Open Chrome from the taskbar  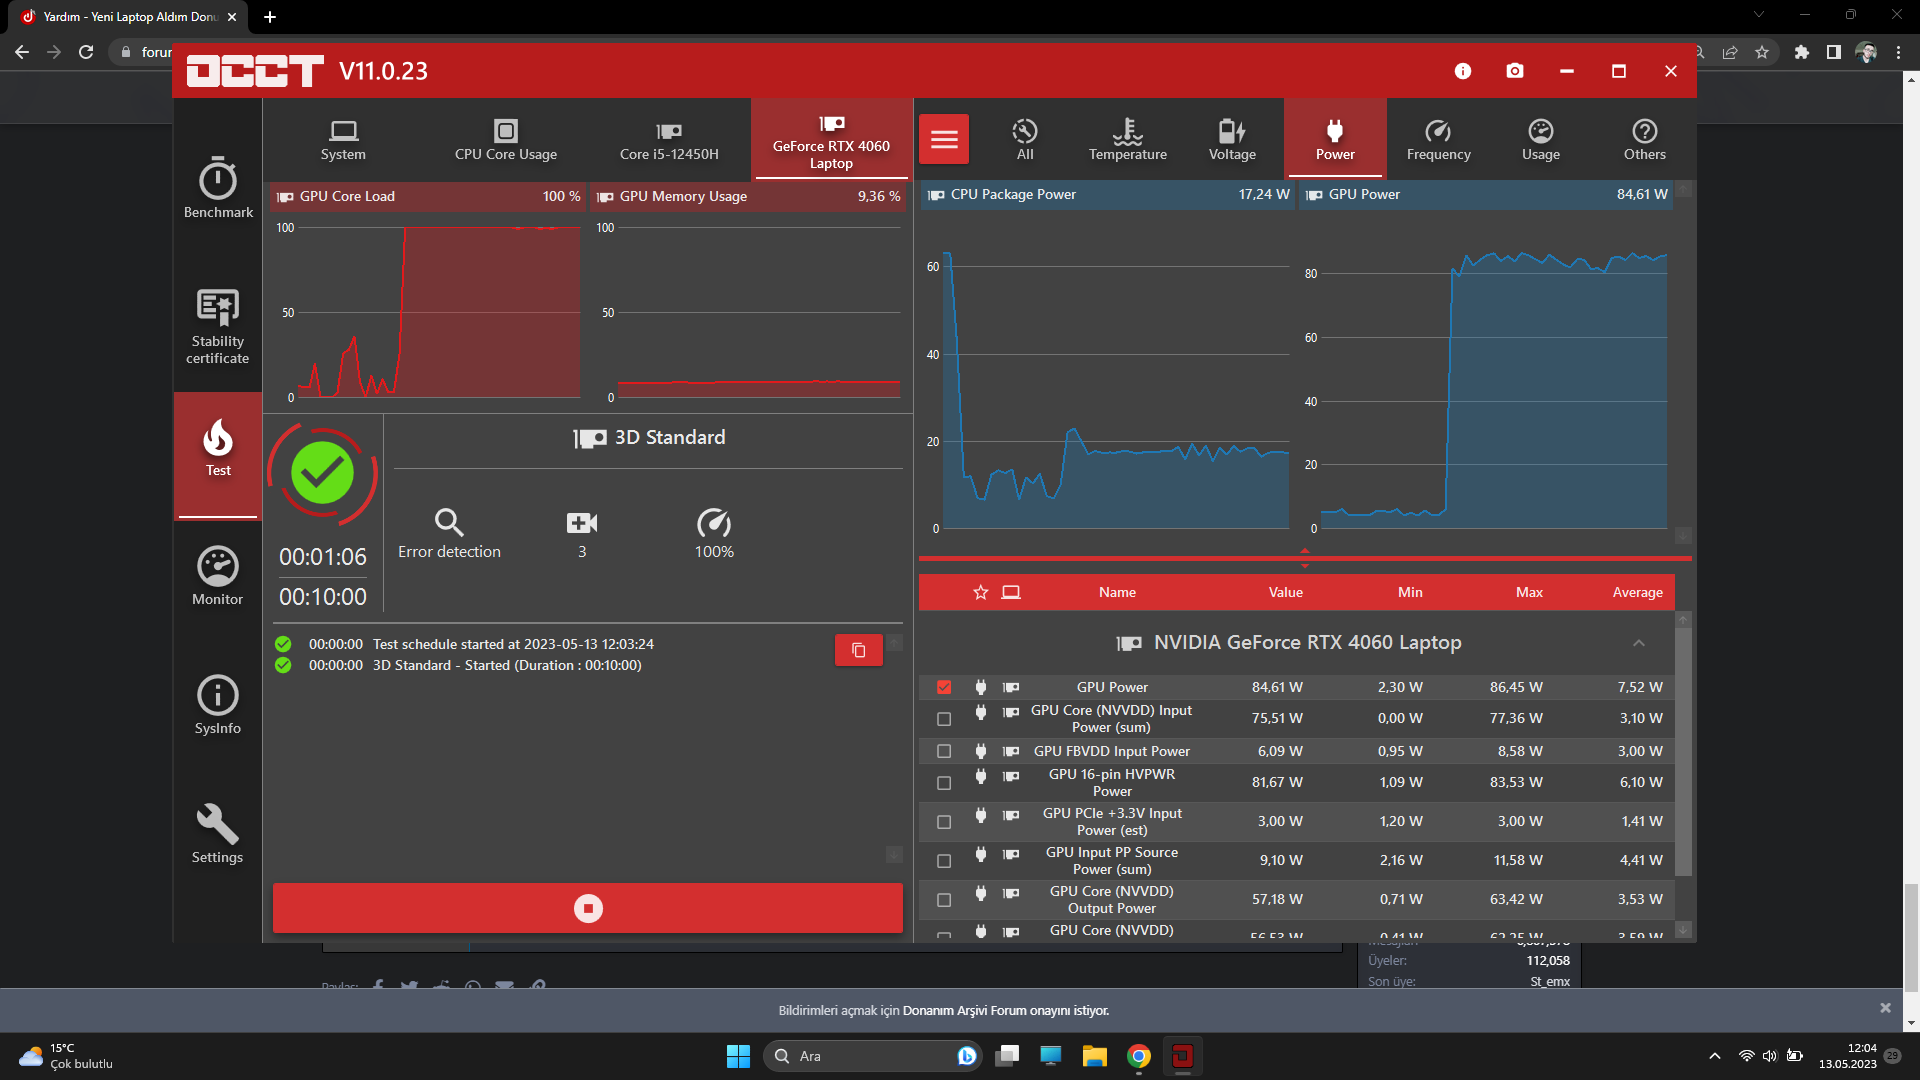pyautogui.click(x=1138, y=1056)
